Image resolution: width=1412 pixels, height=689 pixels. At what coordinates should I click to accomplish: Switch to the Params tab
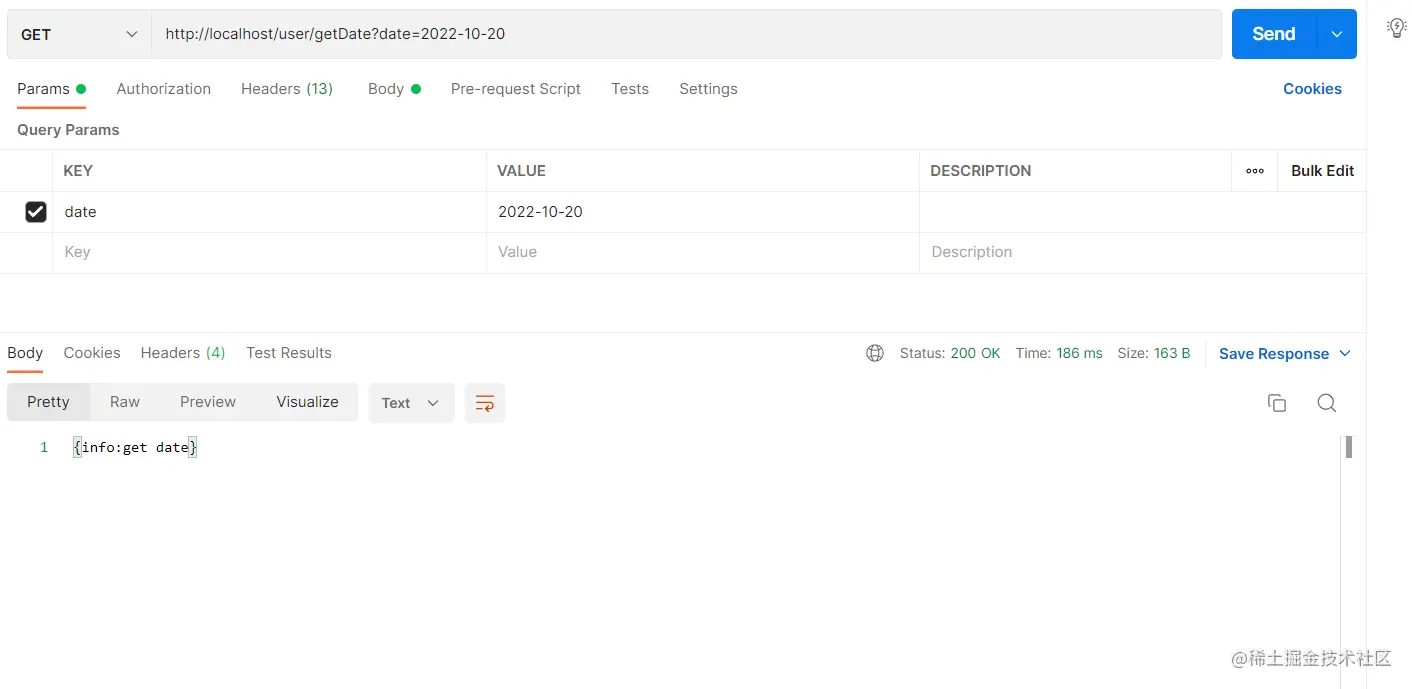click(x=51, y=89)
